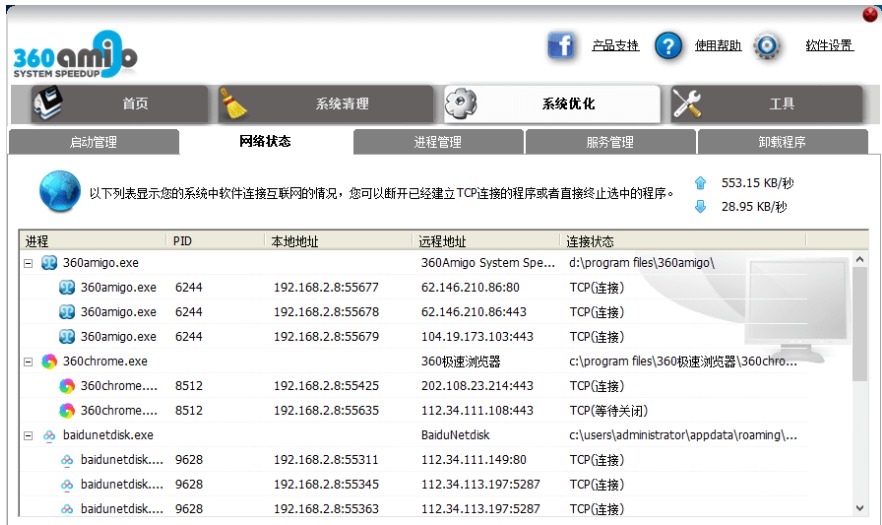Open the 软件设置 link
Image resolution: width=882 pixels, height=525 pixels.
click(x=829, y=46)
